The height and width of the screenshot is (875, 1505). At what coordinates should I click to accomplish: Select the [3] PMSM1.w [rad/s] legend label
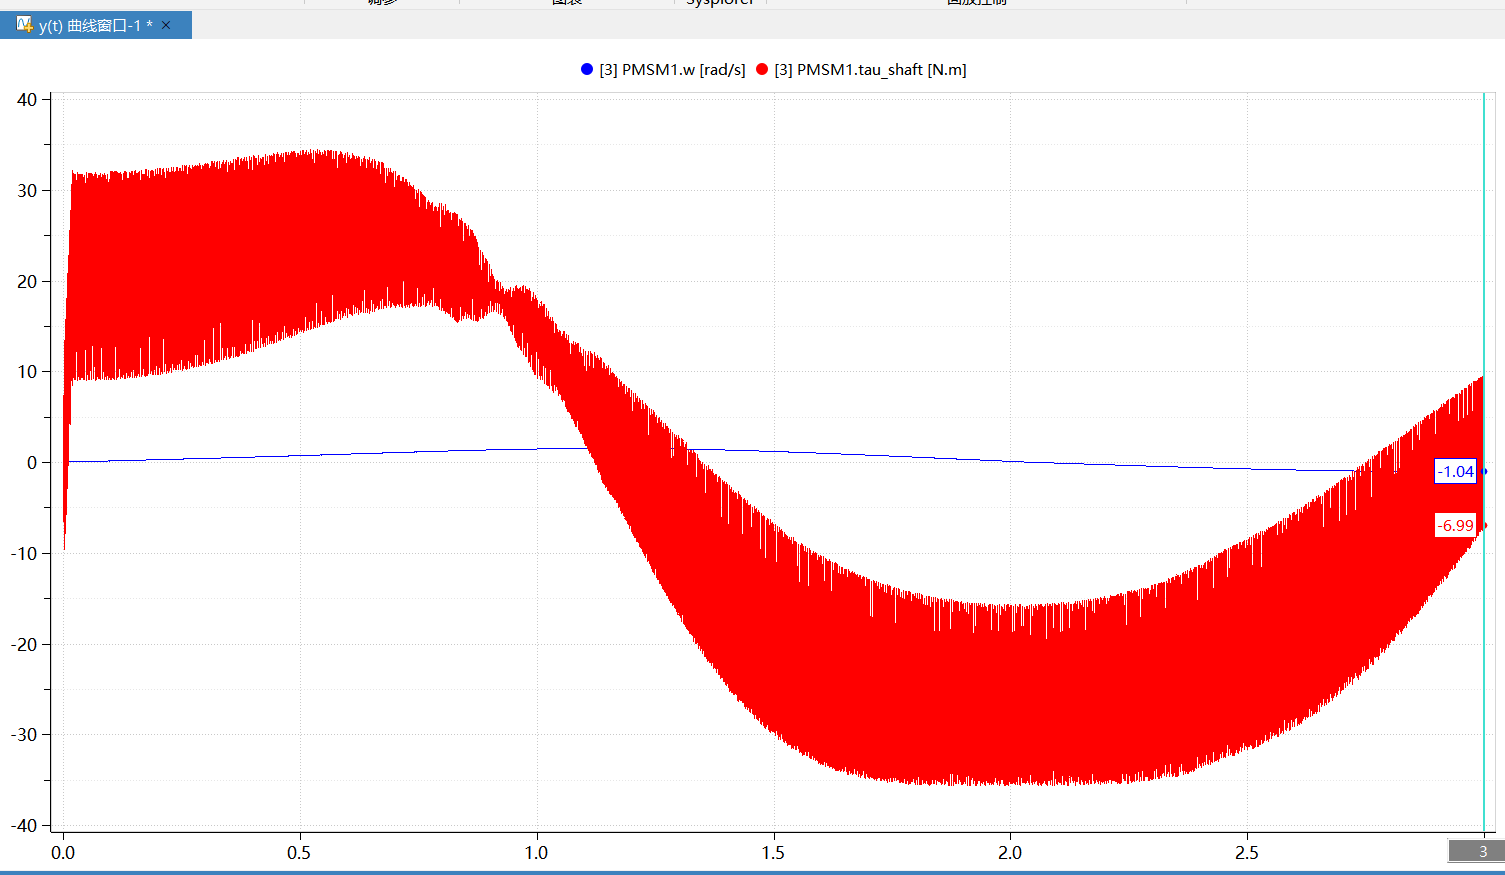(672, 70)
